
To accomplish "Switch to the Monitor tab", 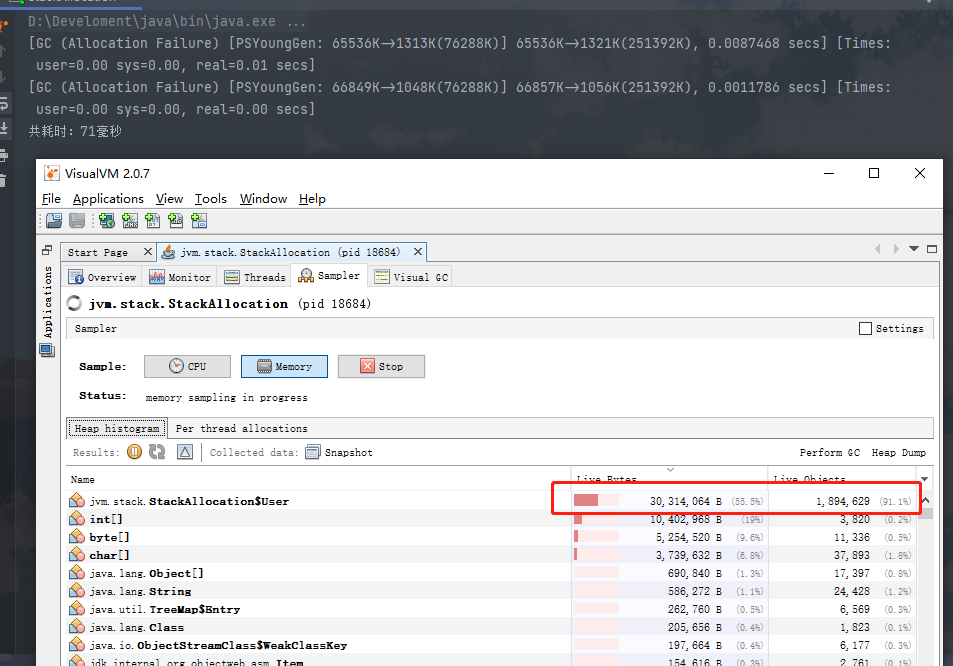I will click(180, 277).
